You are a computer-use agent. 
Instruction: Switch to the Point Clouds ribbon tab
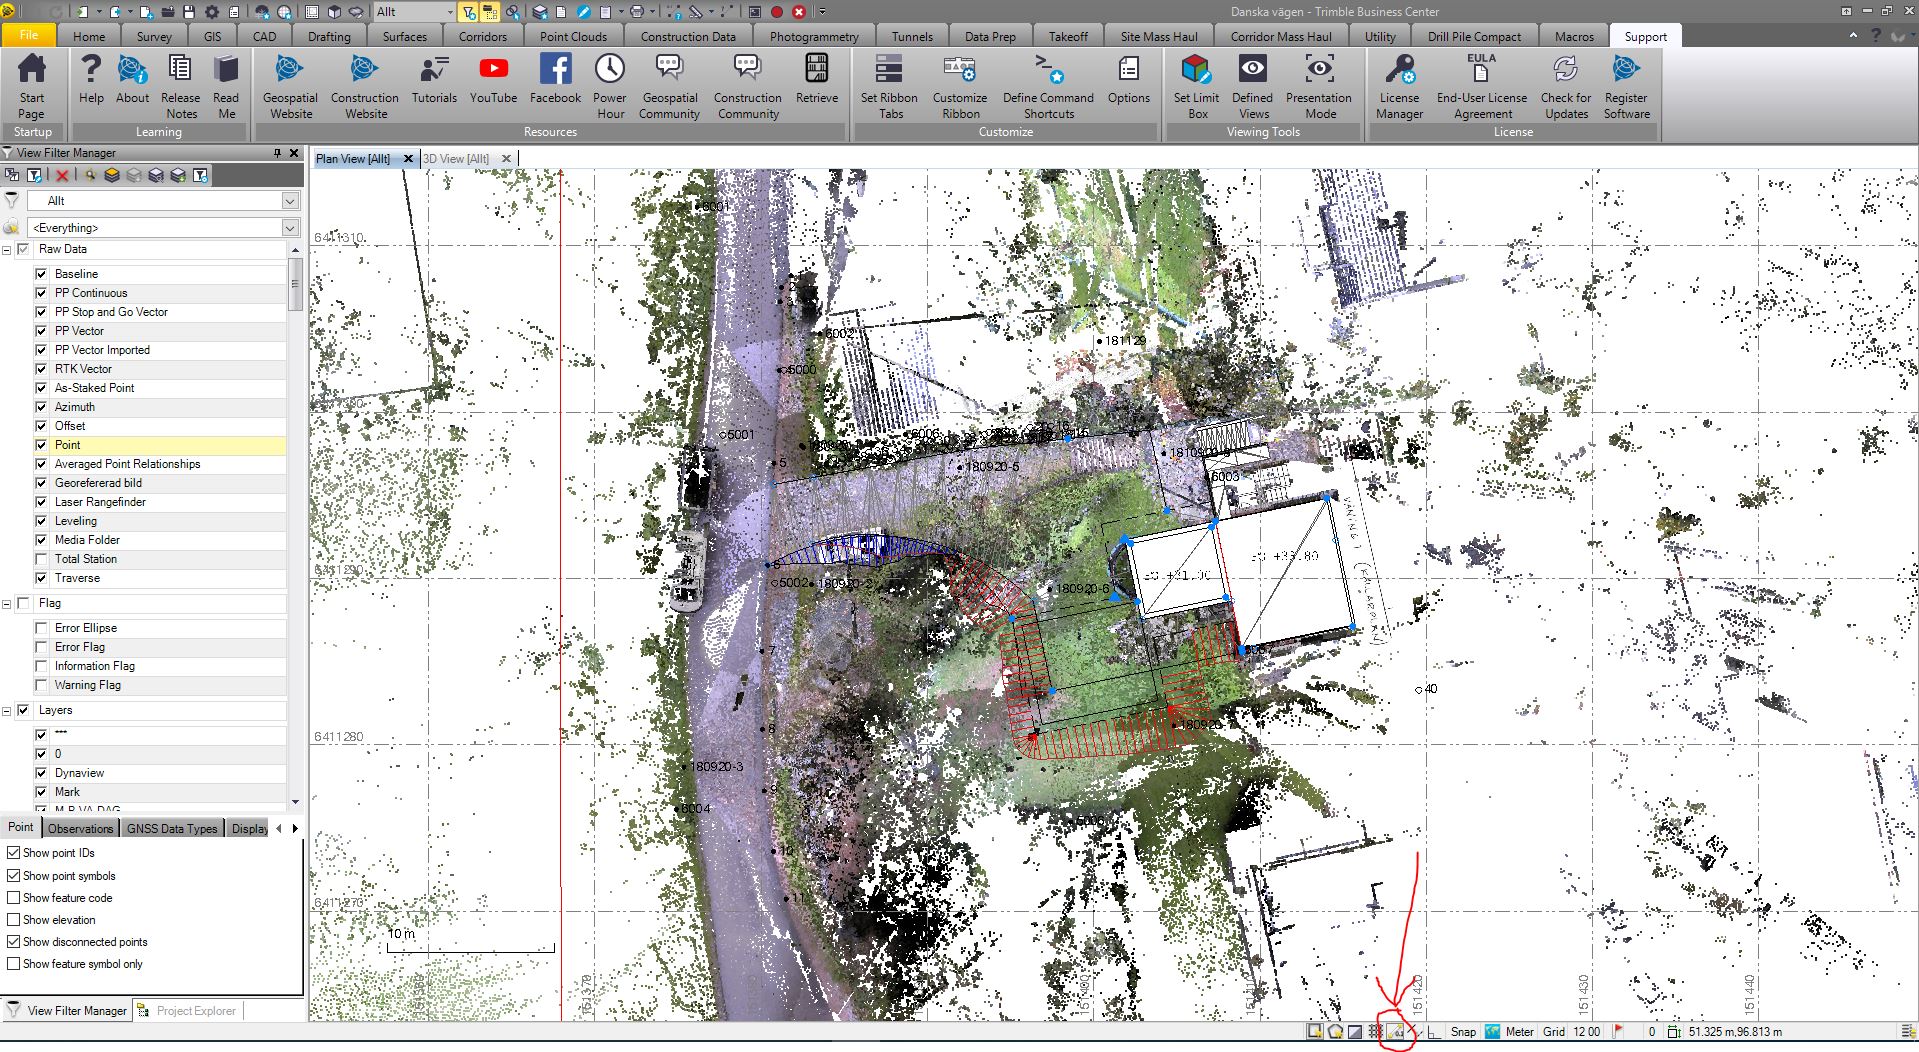[x=573, y=36]
